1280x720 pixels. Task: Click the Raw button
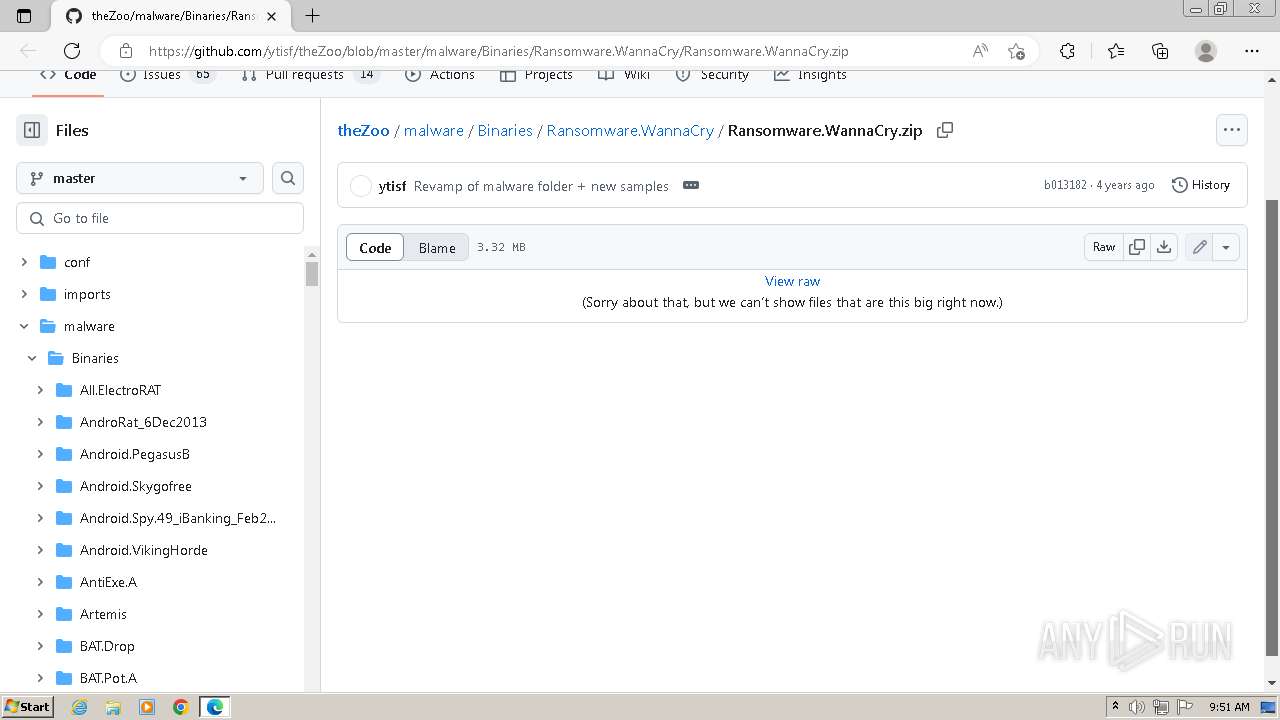tap(1104, 247)
